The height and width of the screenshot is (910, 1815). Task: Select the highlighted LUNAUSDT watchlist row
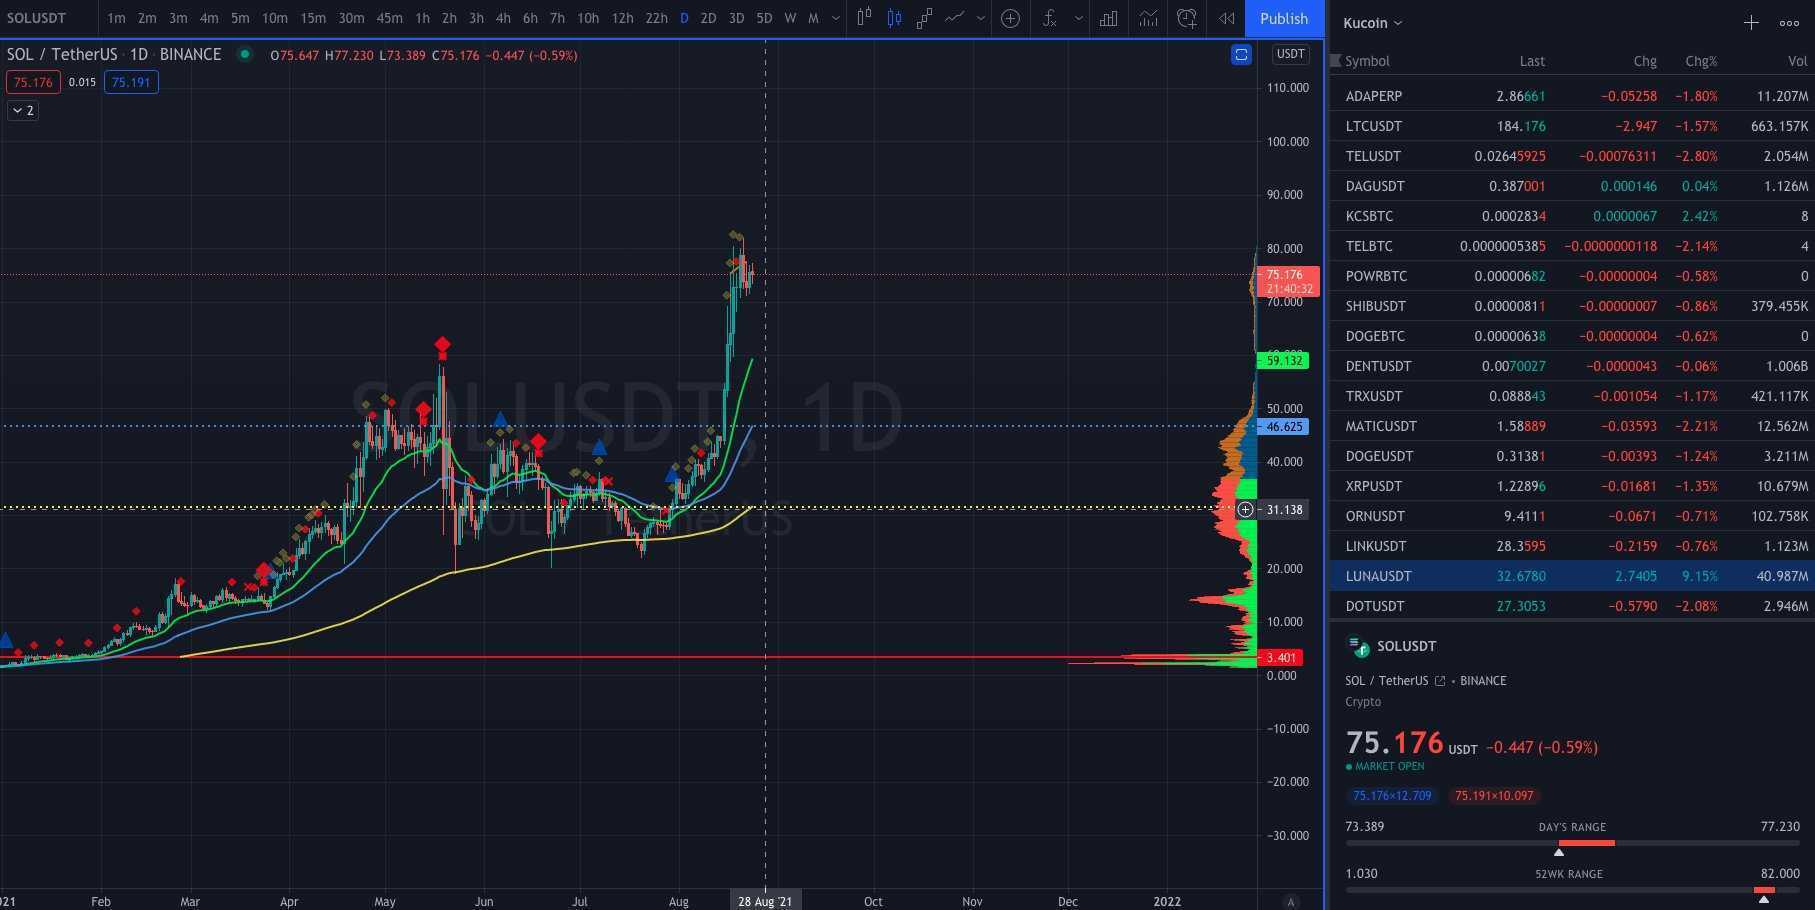[1571, 576]
